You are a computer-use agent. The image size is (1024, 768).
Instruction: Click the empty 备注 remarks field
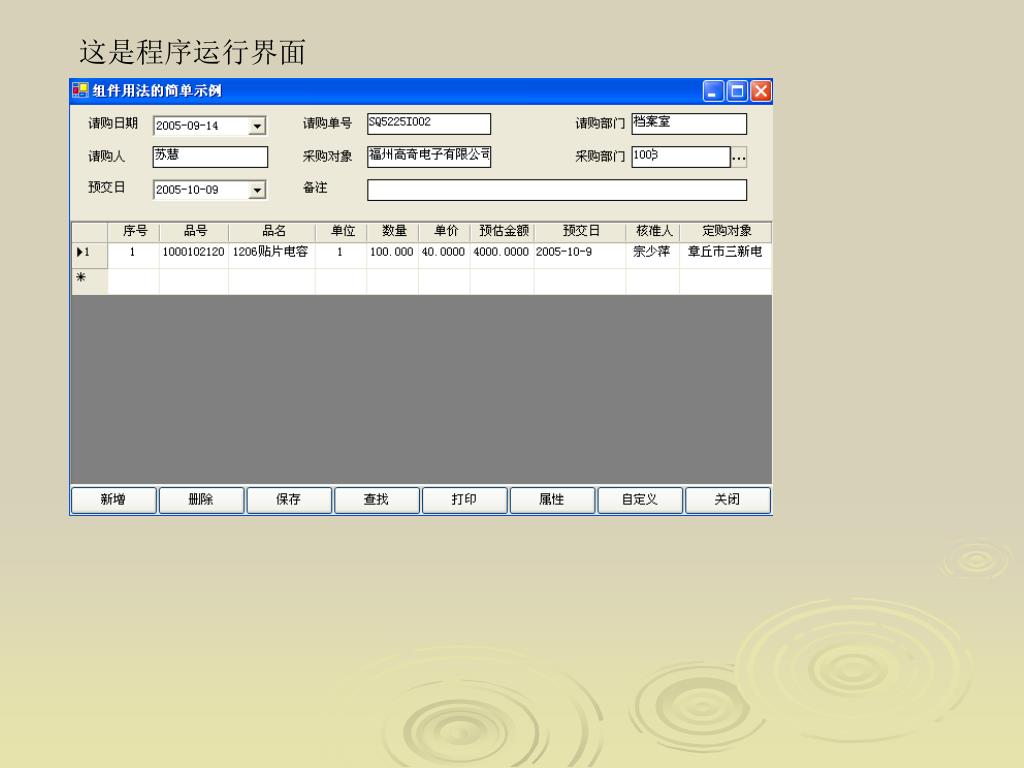coord(557,190)
